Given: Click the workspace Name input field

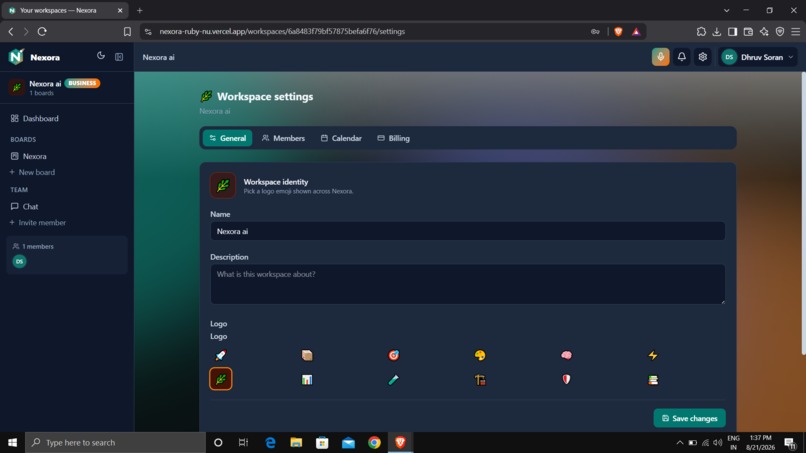Looking at the screenshot, I should click(x=467, y=231).
